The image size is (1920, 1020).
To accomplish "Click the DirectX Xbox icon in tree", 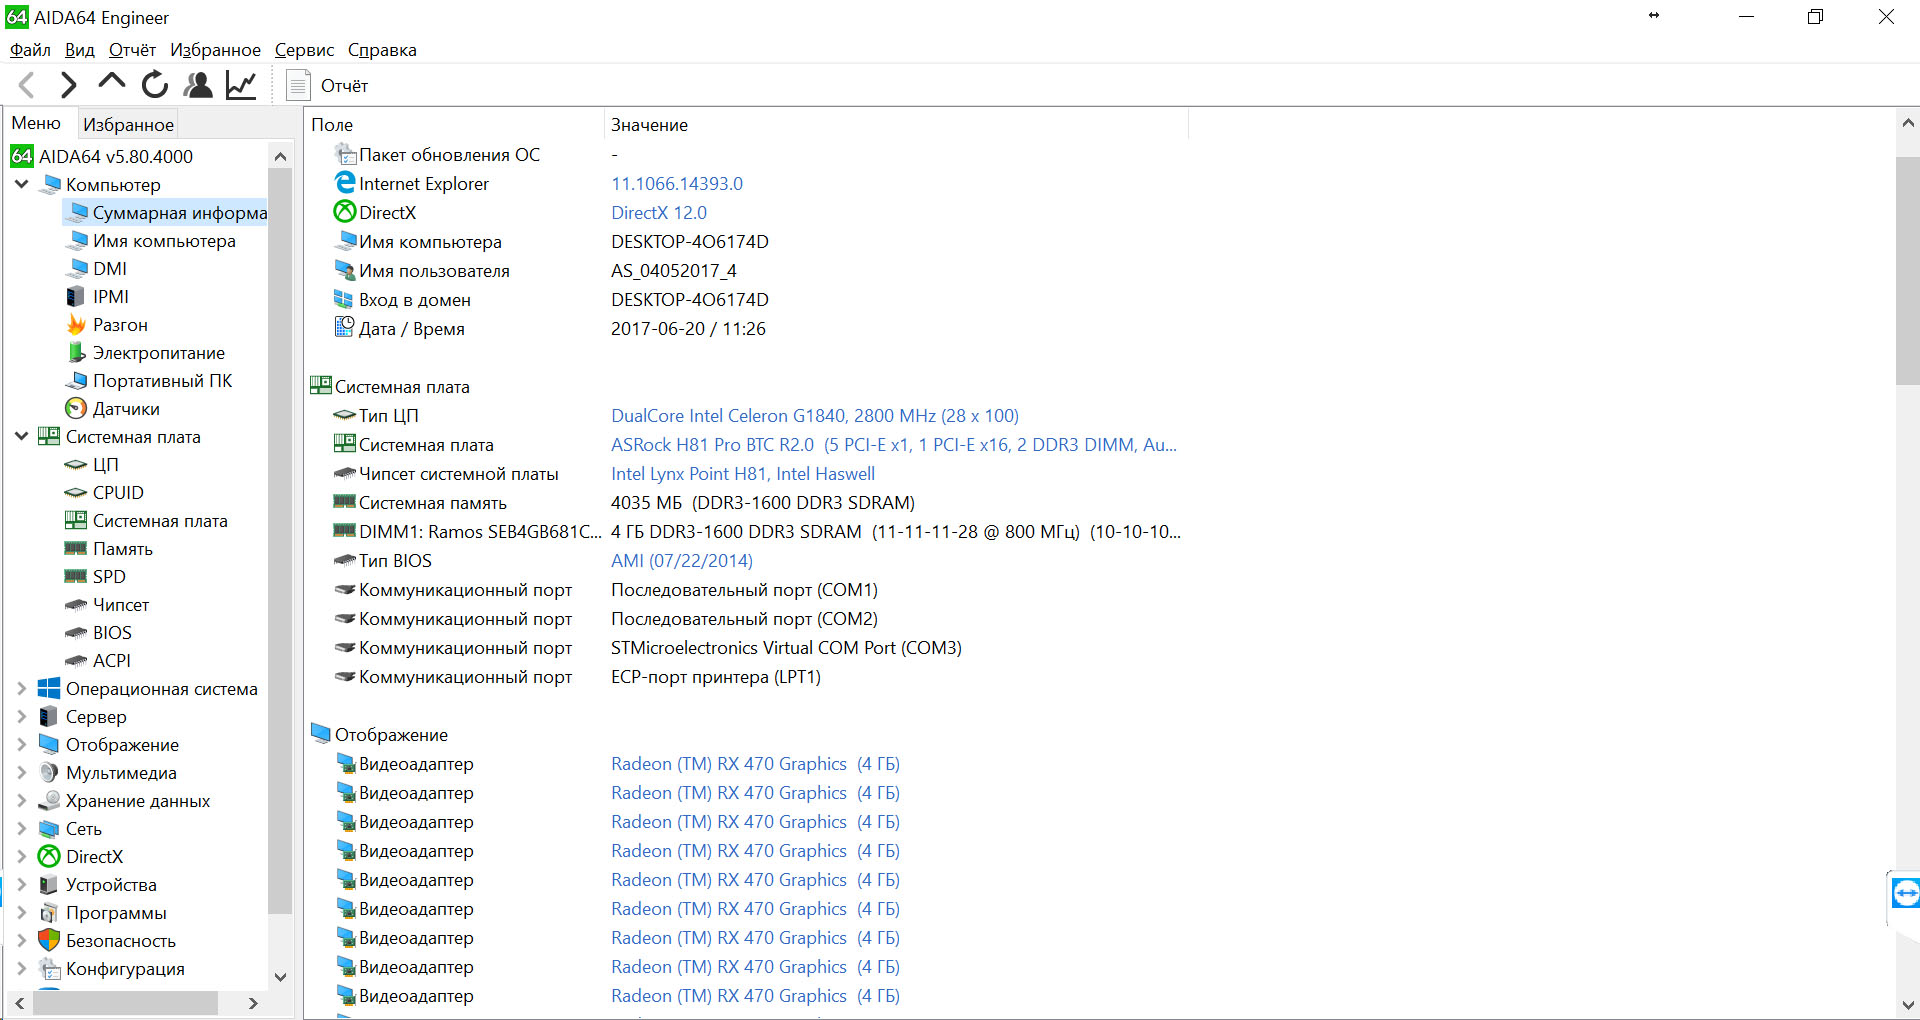I will point(49,856).
